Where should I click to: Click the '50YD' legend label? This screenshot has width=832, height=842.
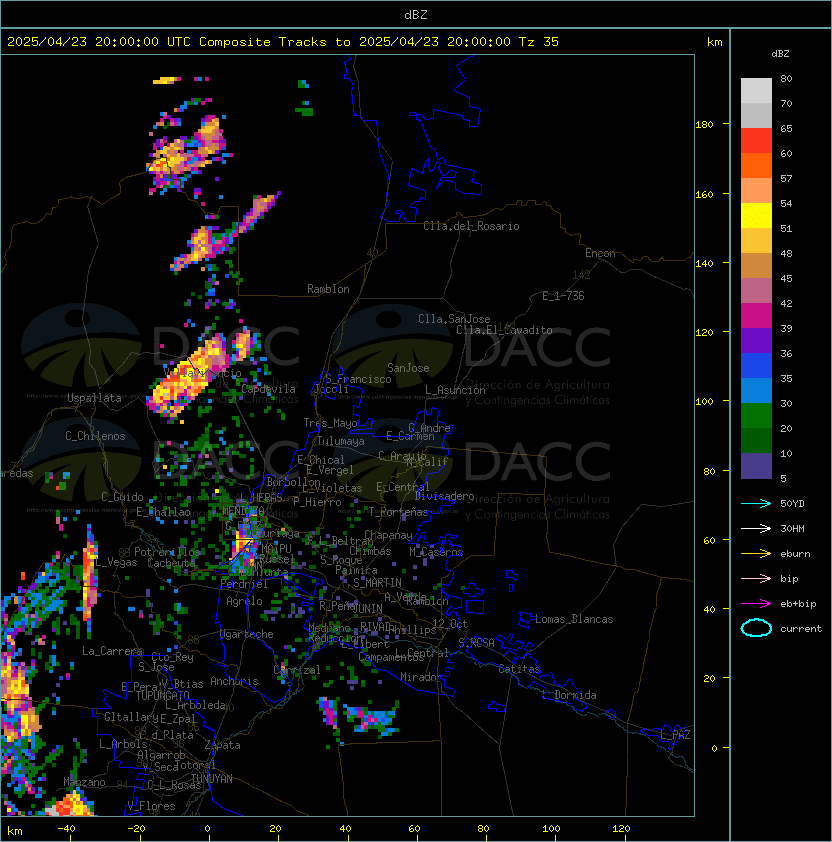click(x=792, y=504)
